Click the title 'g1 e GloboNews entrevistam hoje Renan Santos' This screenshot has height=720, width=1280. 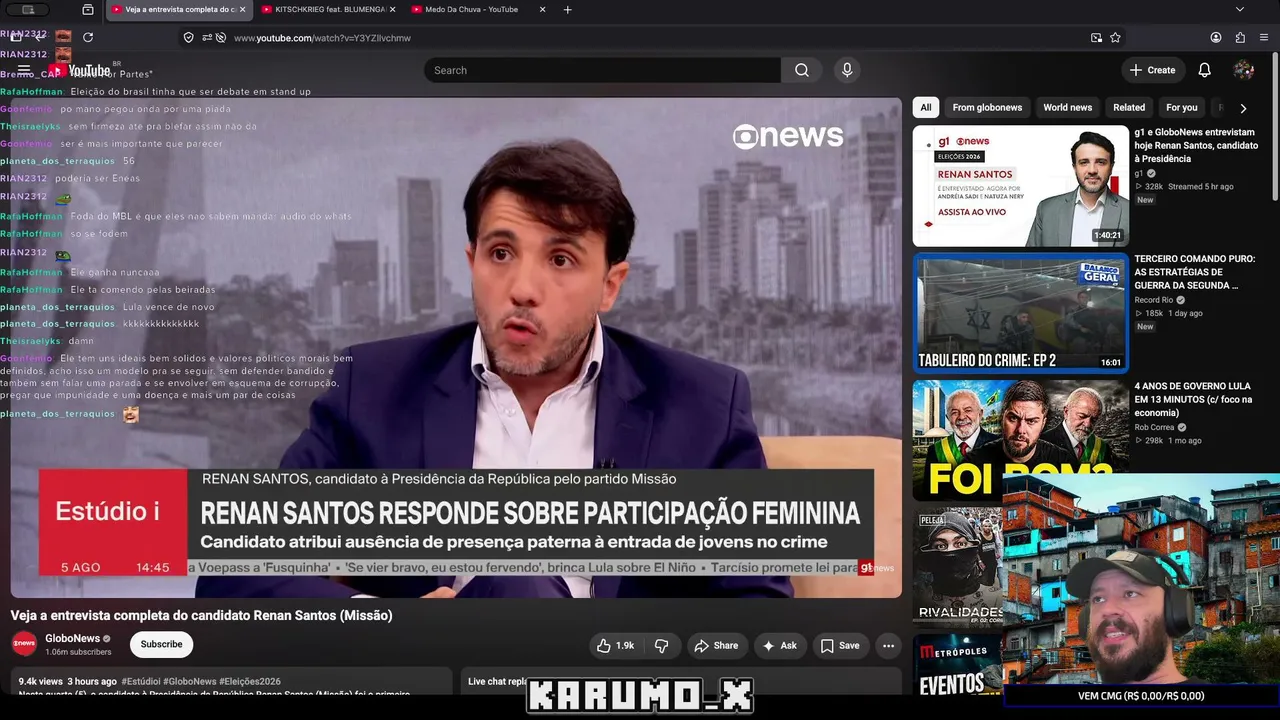[1196, 145]
